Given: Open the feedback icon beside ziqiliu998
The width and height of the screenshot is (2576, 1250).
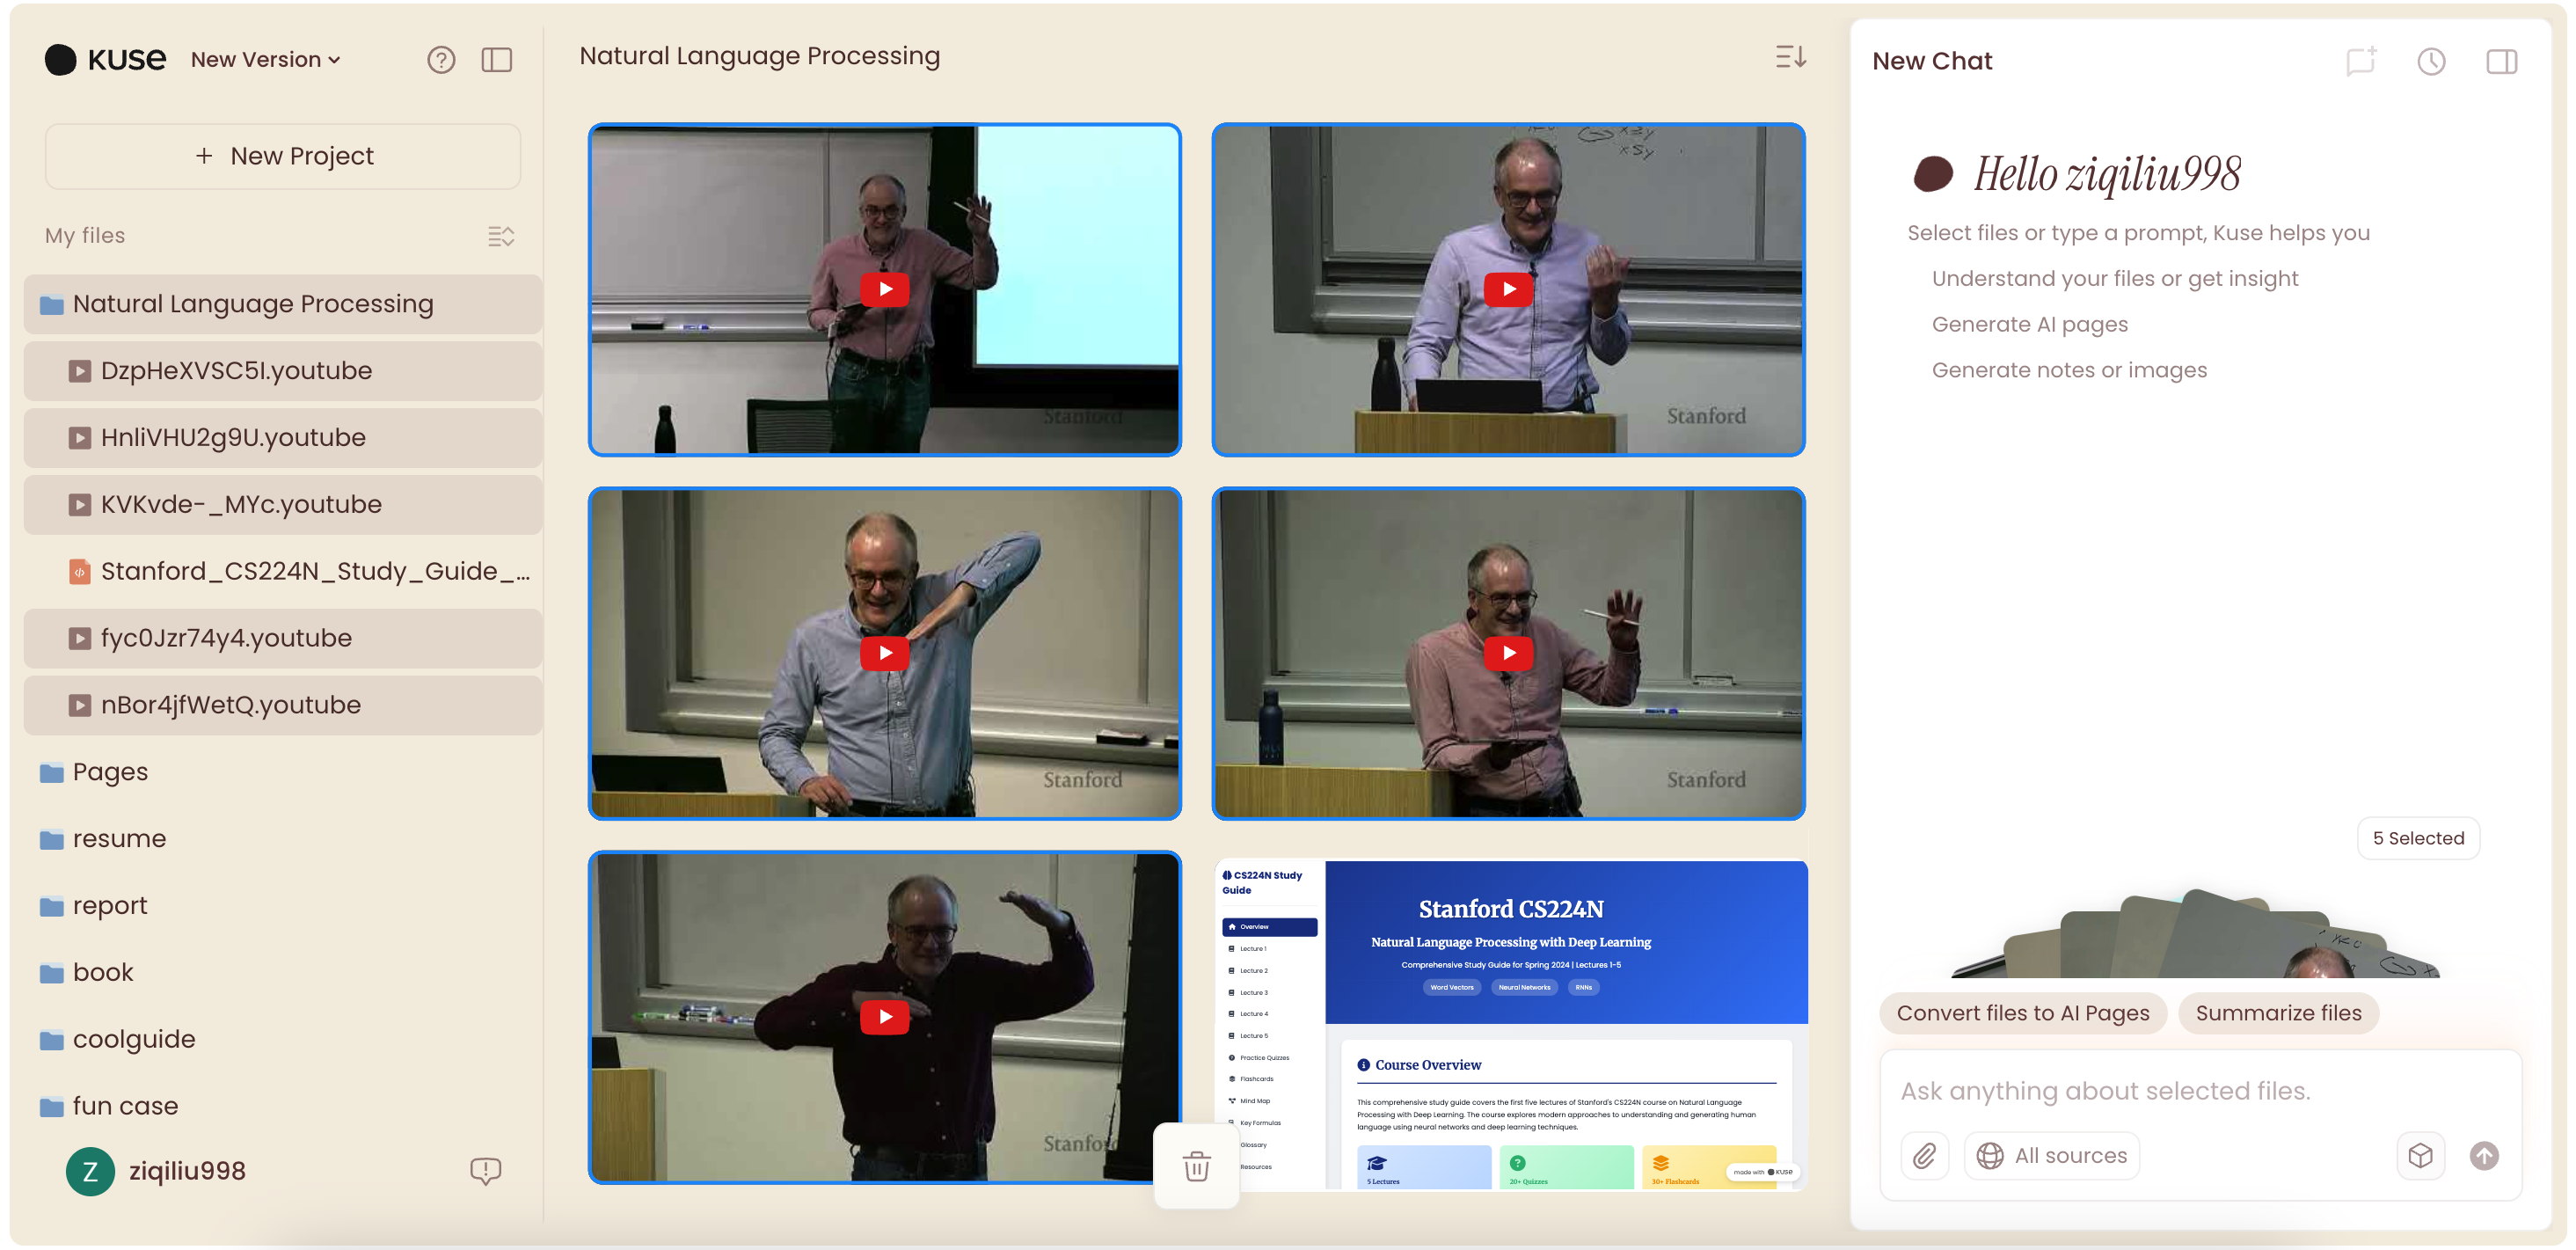Looking at the screenshot, I should (x=485, y=1171).
